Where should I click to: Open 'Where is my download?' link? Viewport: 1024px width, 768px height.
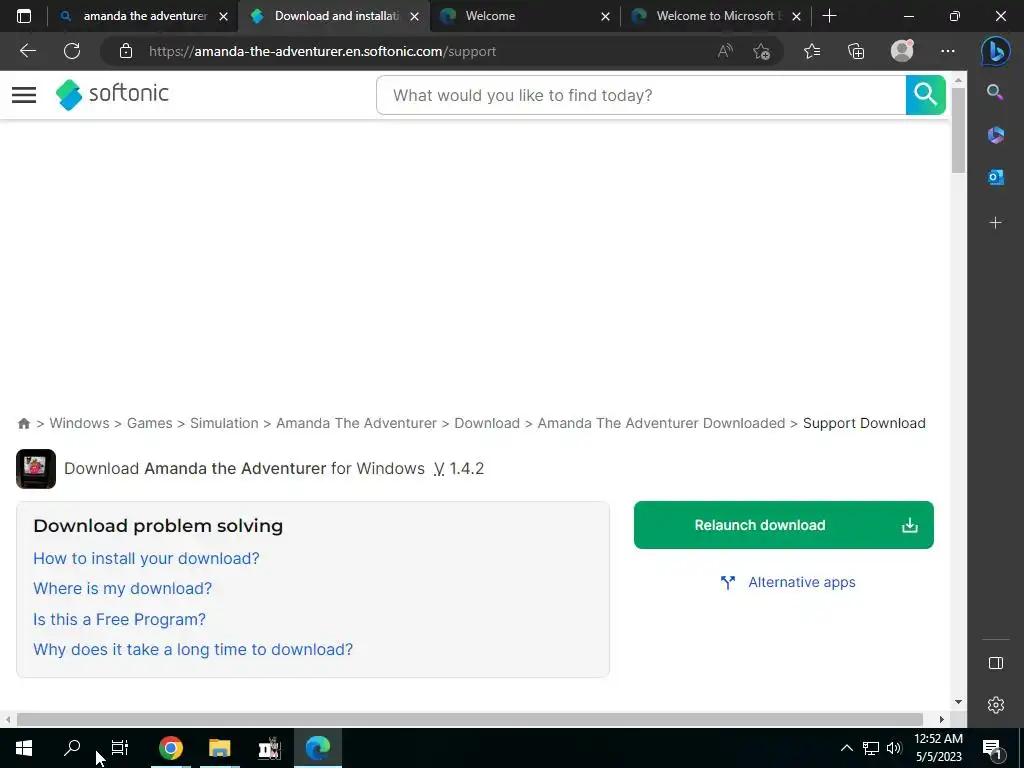123,588
